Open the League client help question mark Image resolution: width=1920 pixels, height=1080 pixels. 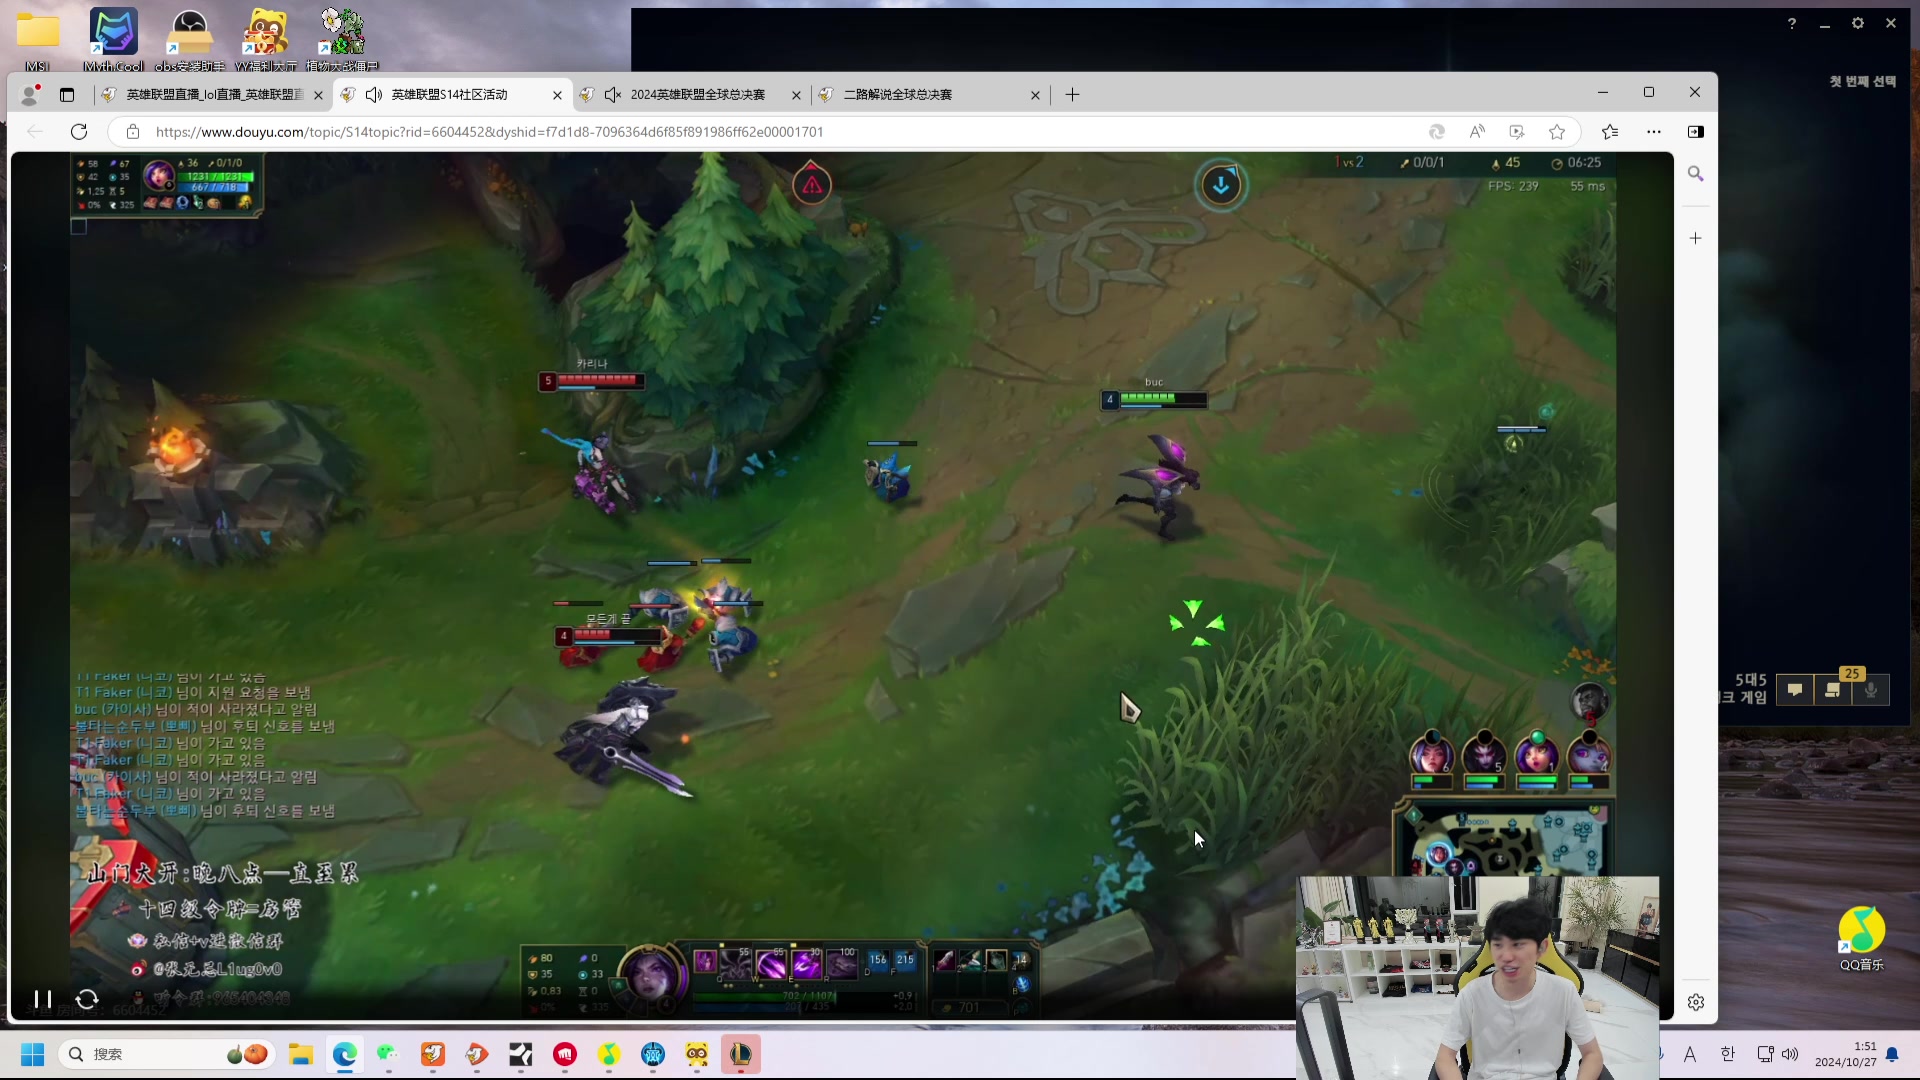[x=1792, y=23]
